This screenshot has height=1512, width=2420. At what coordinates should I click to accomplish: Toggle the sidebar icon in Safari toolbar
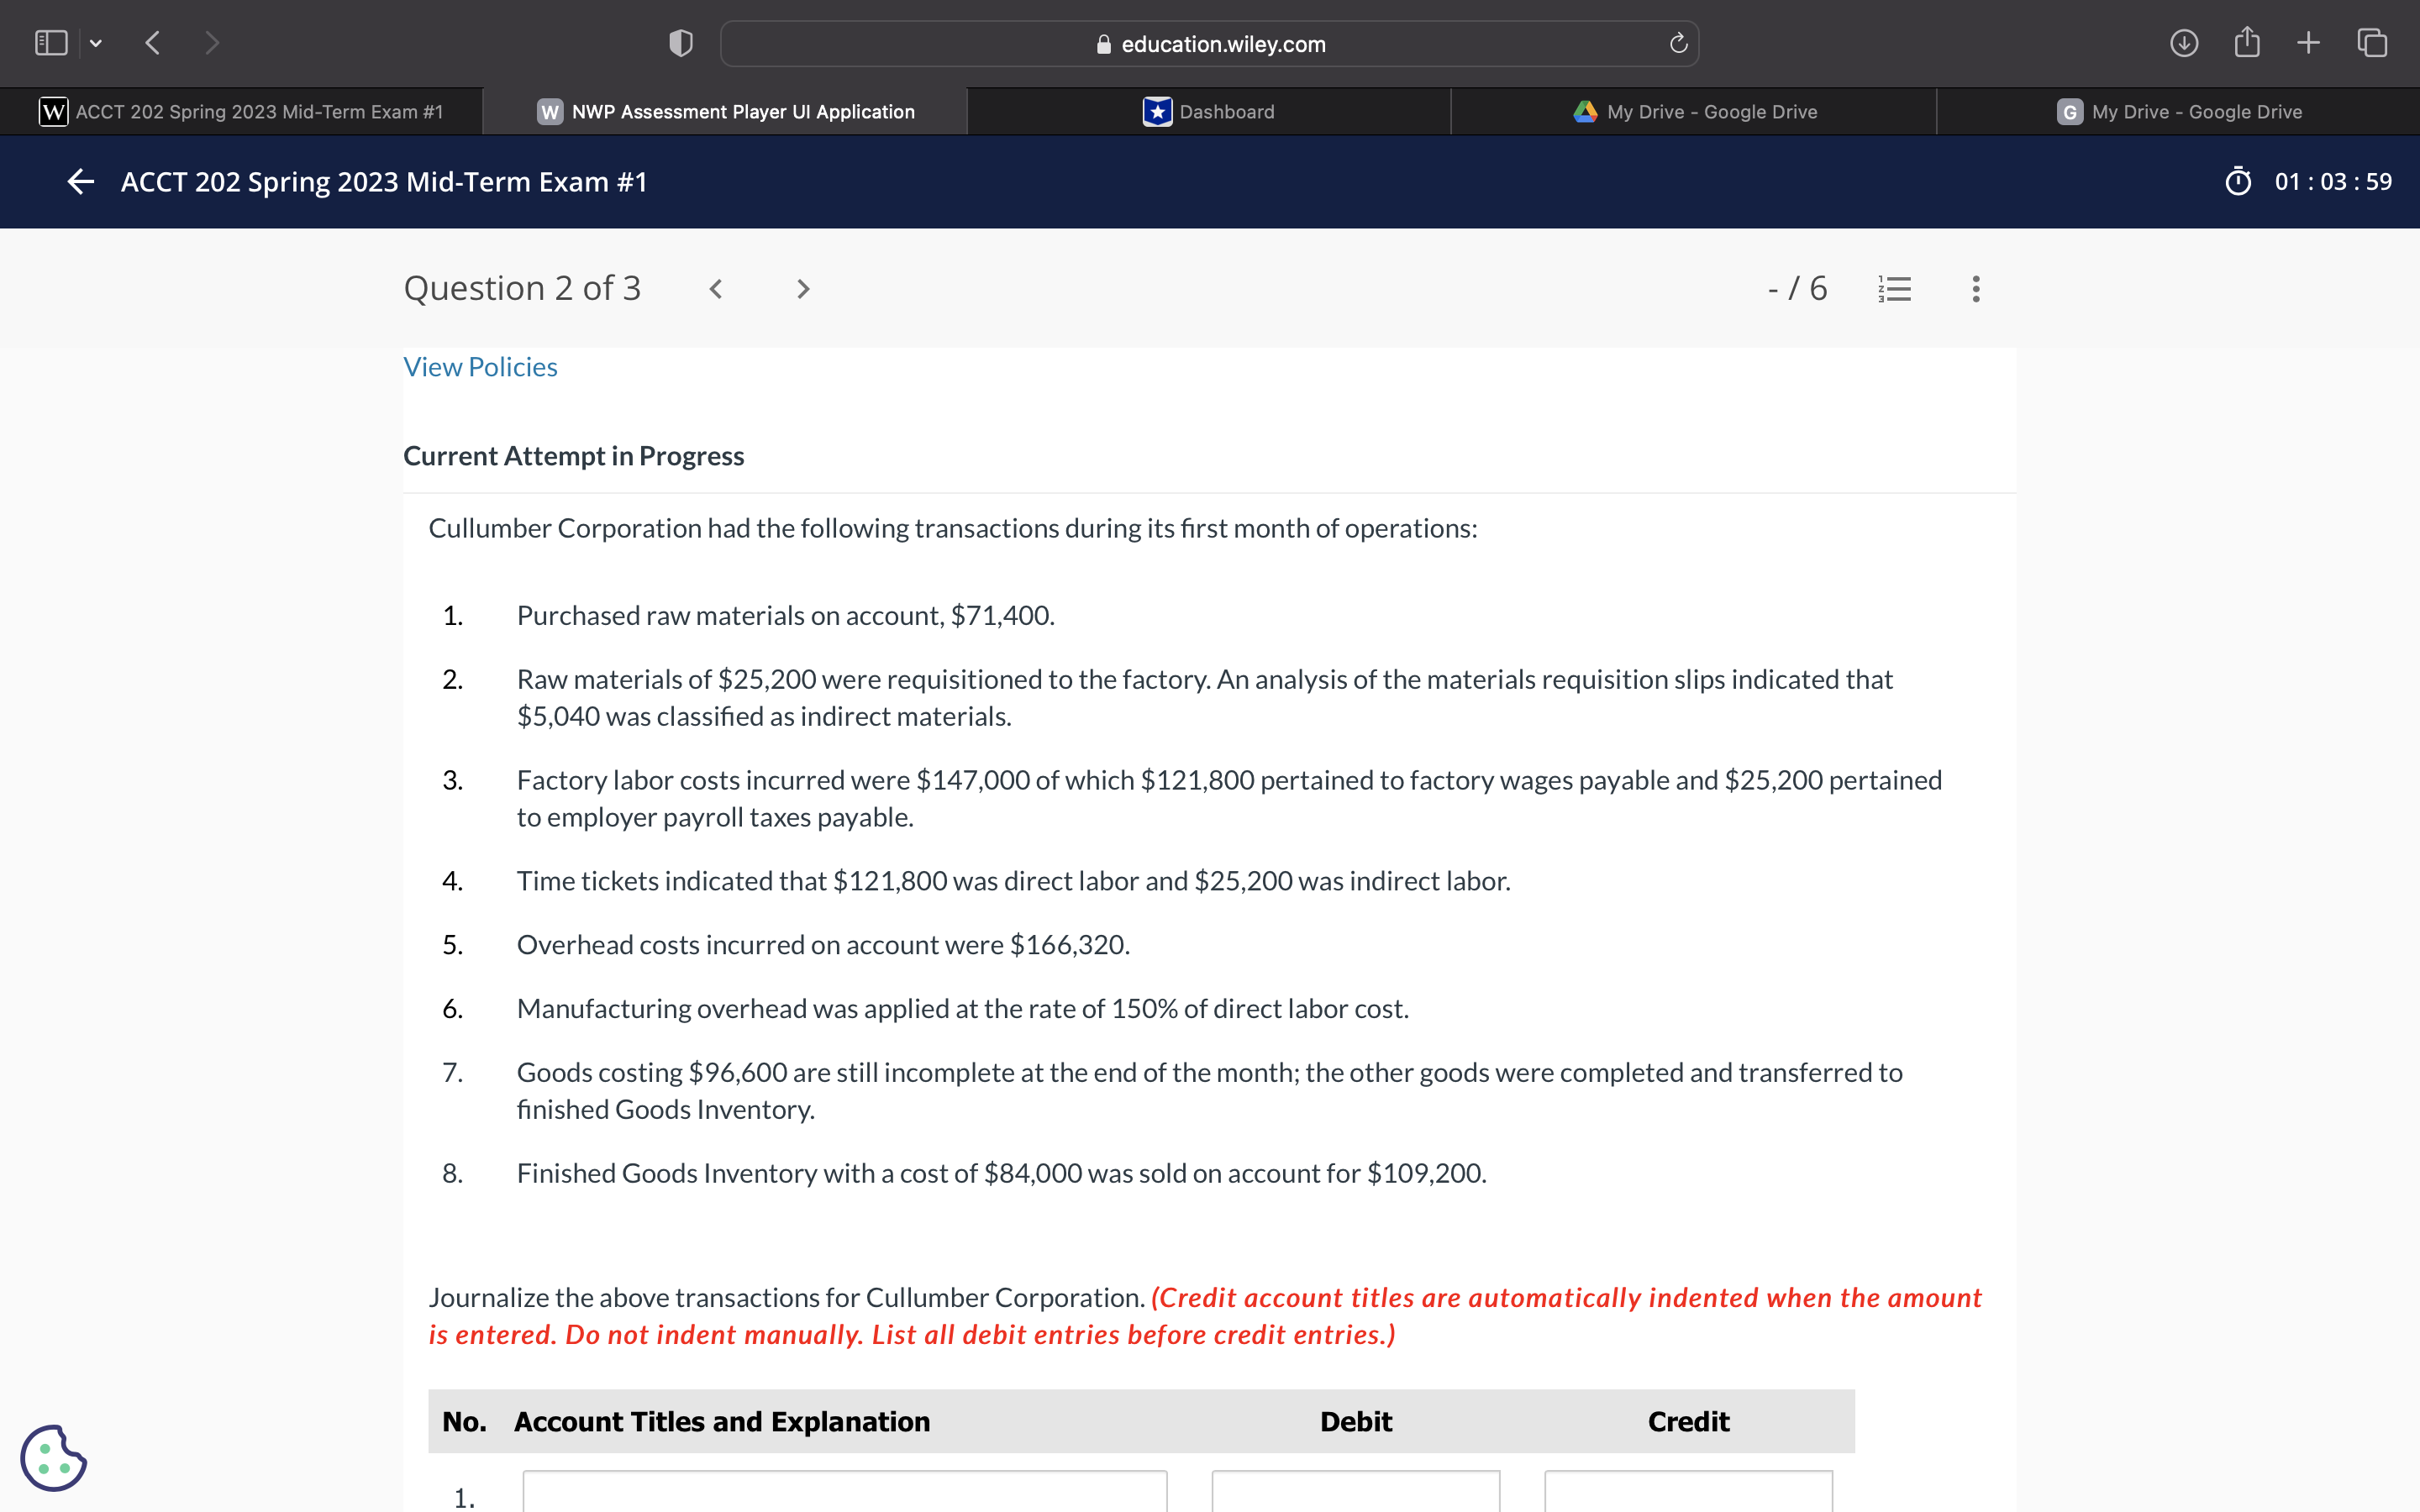50,42
